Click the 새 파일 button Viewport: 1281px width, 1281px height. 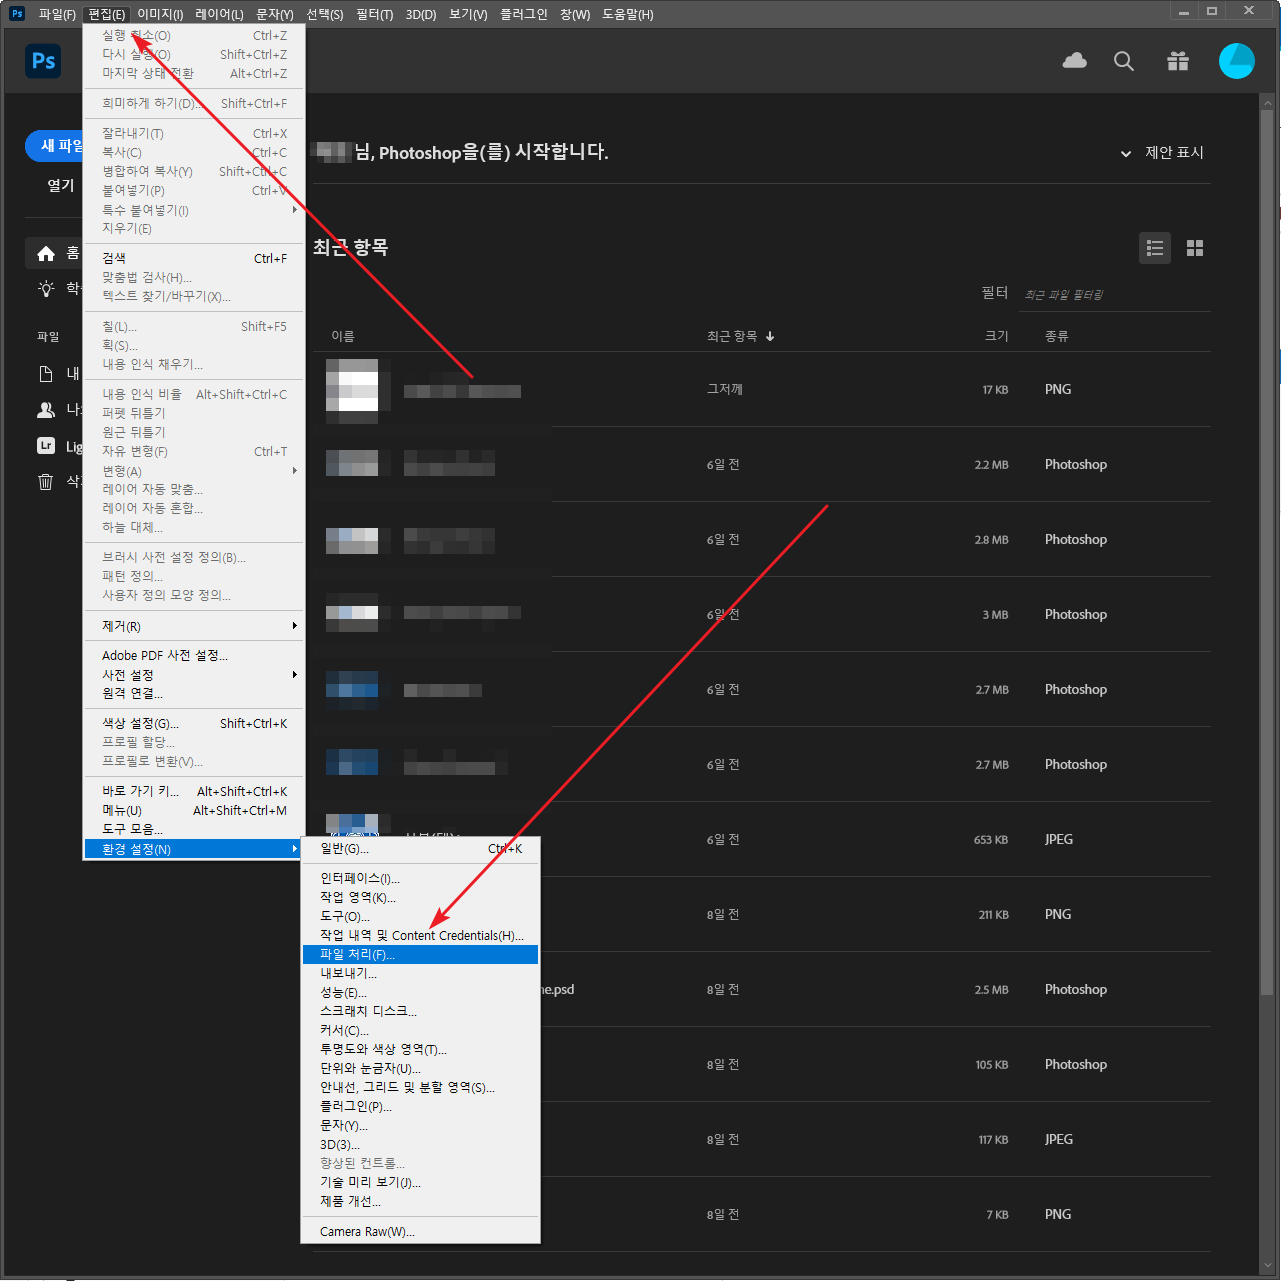pyautogui.click(x=55, y=146)
